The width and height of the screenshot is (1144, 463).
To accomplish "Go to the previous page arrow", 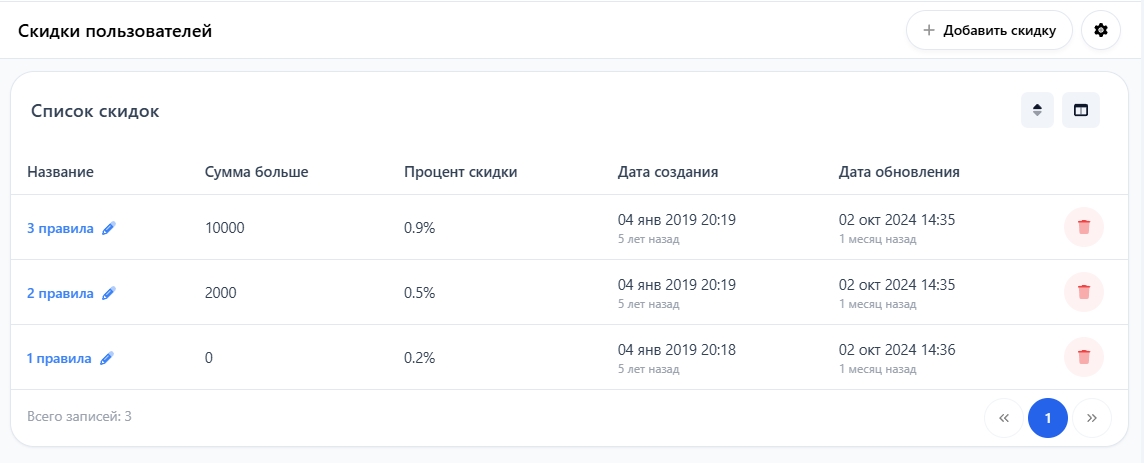I will click(1004, 418).
